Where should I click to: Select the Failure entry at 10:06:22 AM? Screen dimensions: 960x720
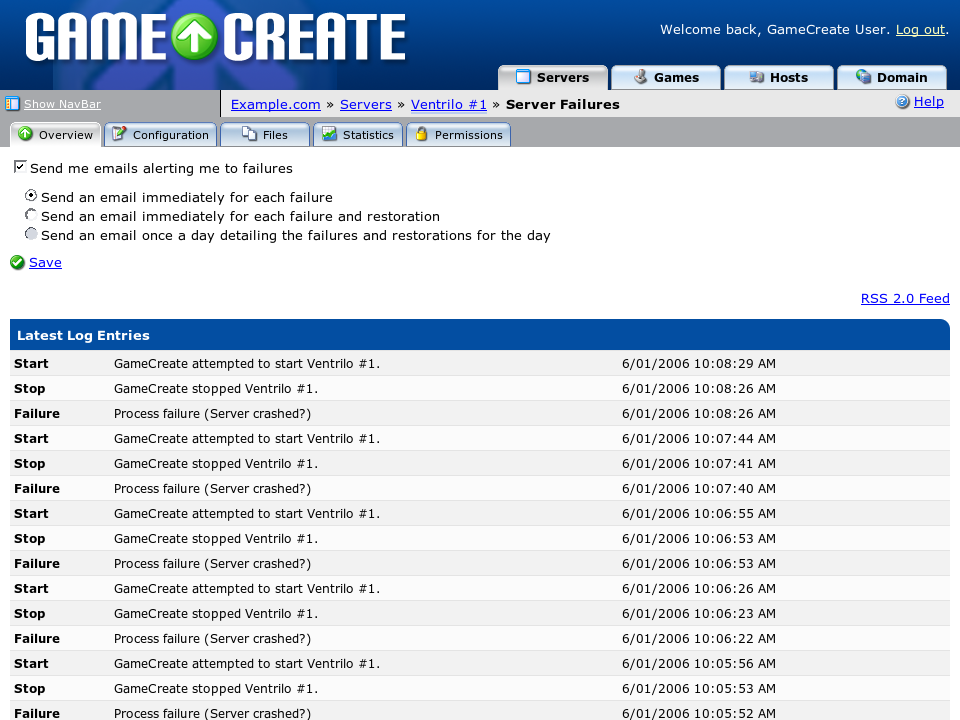click(x=479, y=639)
